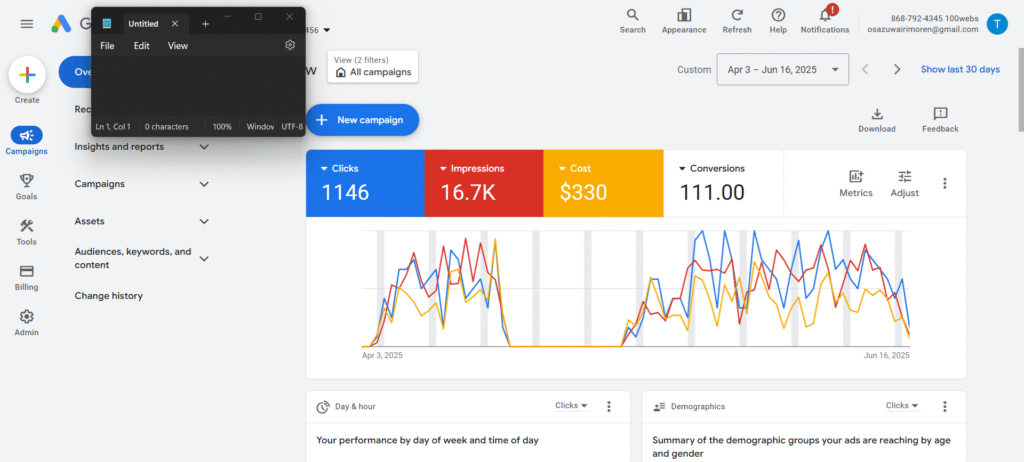Click the New campaign button

point(361,120)
